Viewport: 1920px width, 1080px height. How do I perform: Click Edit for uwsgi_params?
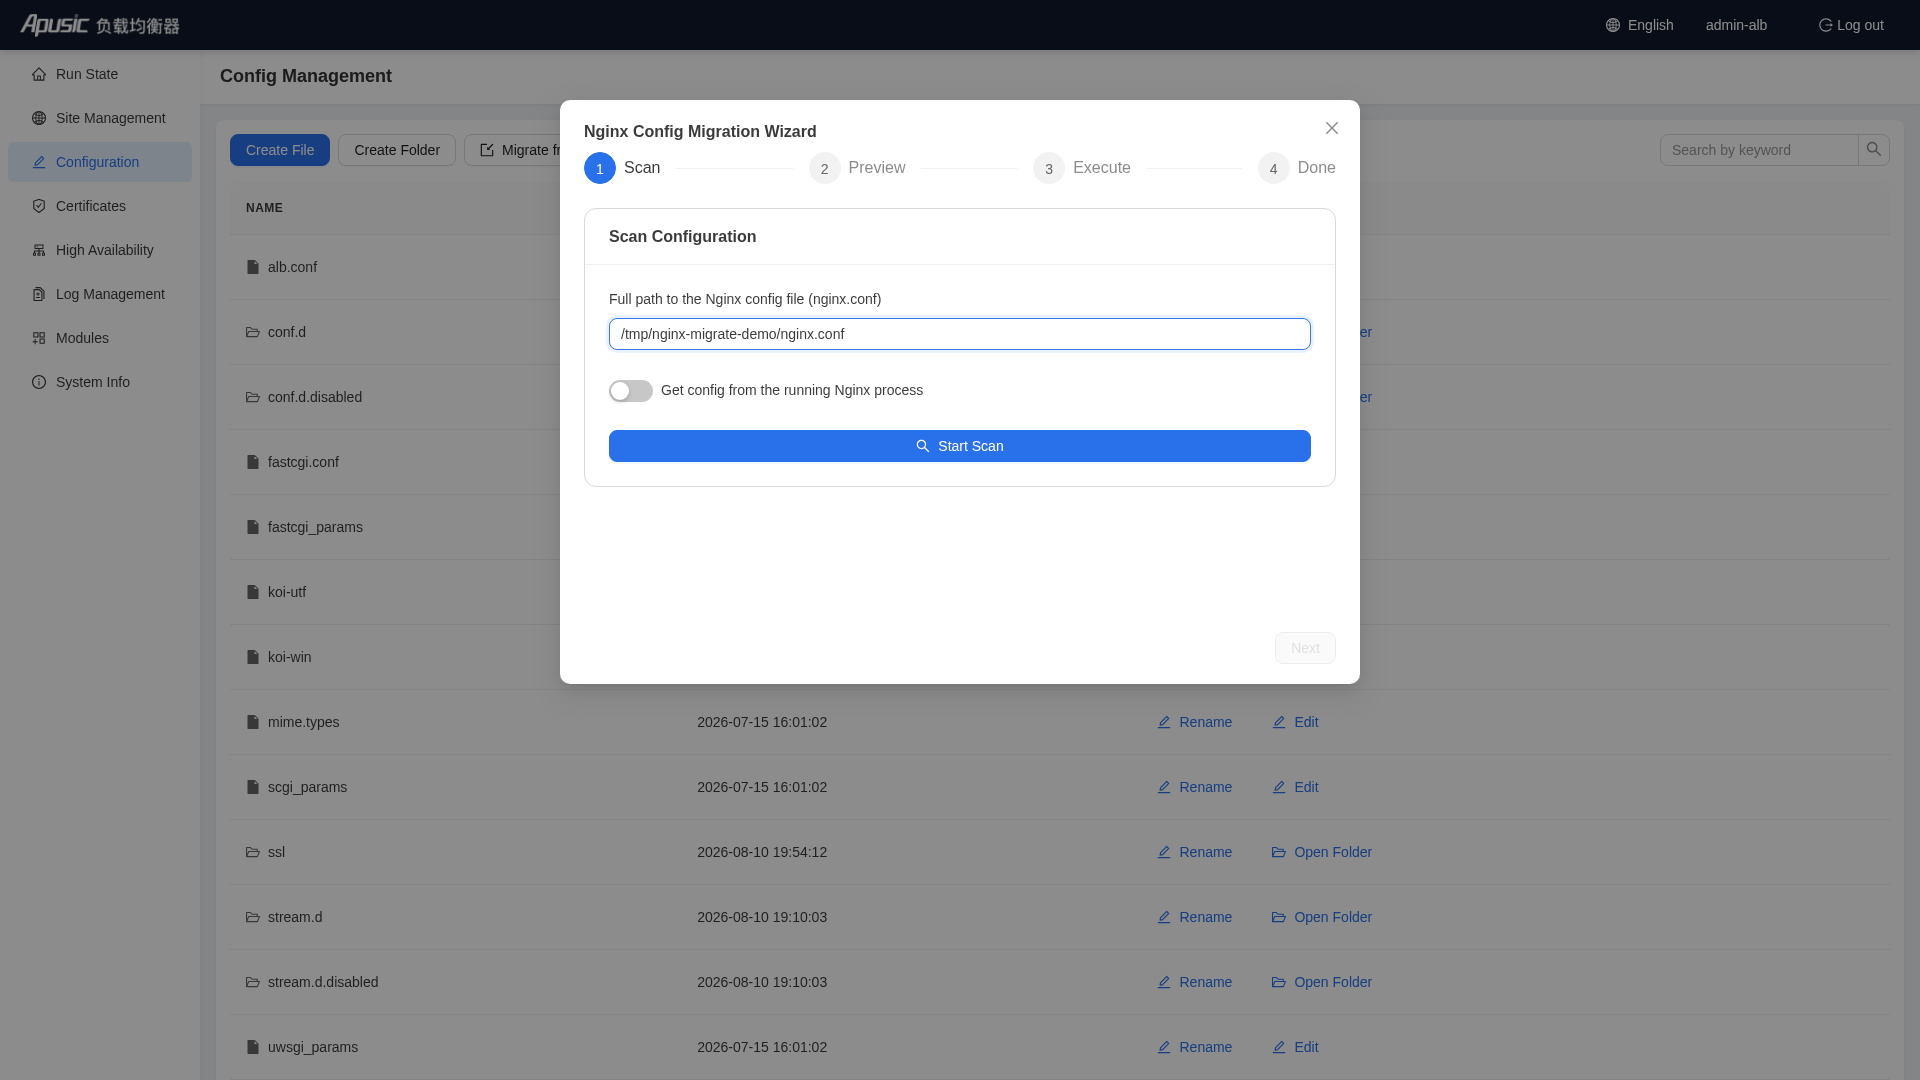coord(1295,1047)
